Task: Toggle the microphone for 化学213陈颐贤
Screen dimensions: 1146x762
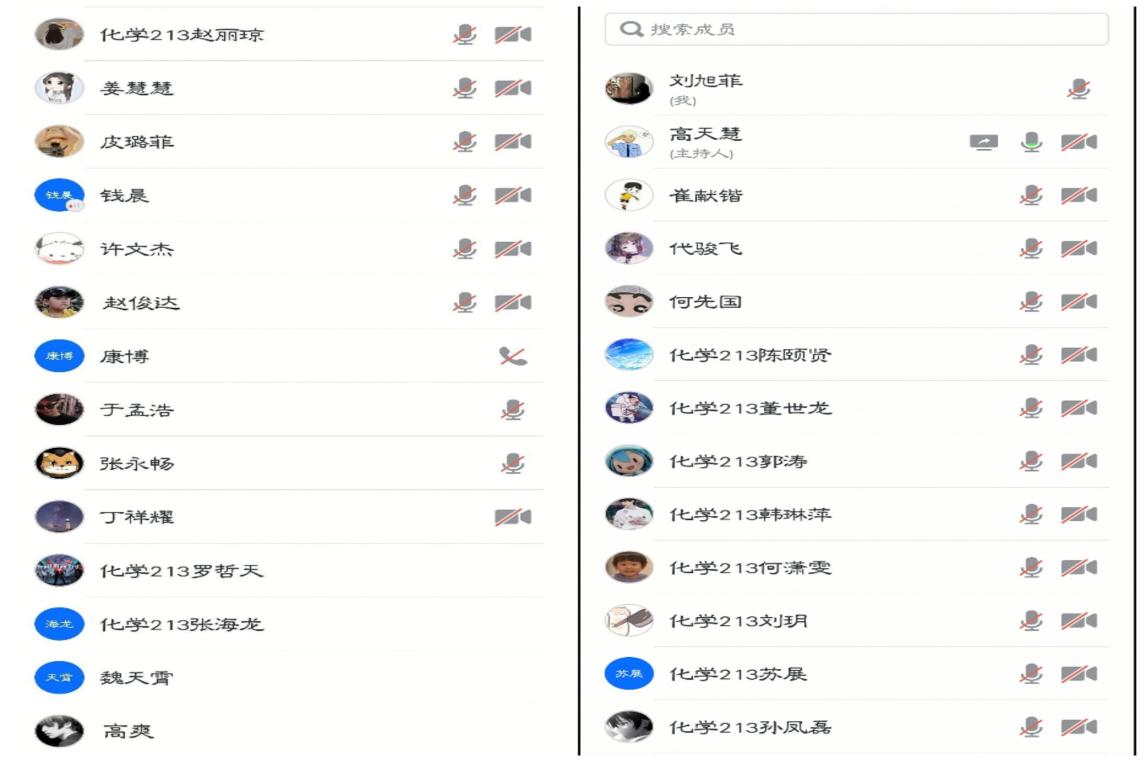Action: point(1031,355)
